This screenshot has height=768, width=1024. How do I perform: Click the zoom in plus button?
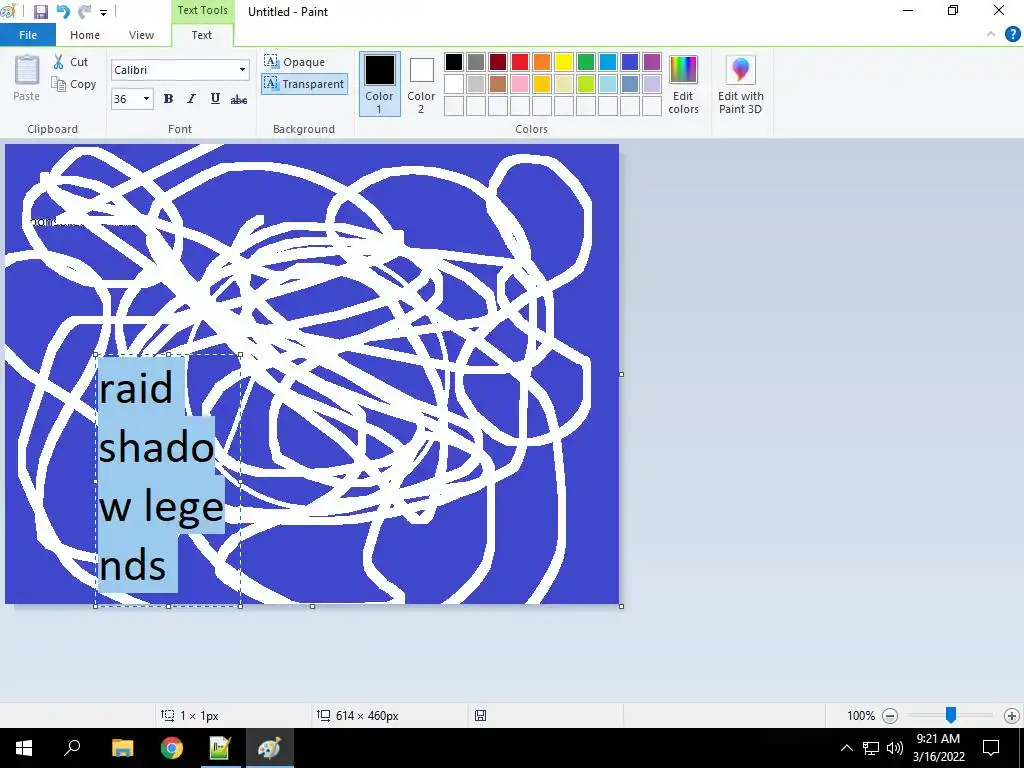[1012, 716]
